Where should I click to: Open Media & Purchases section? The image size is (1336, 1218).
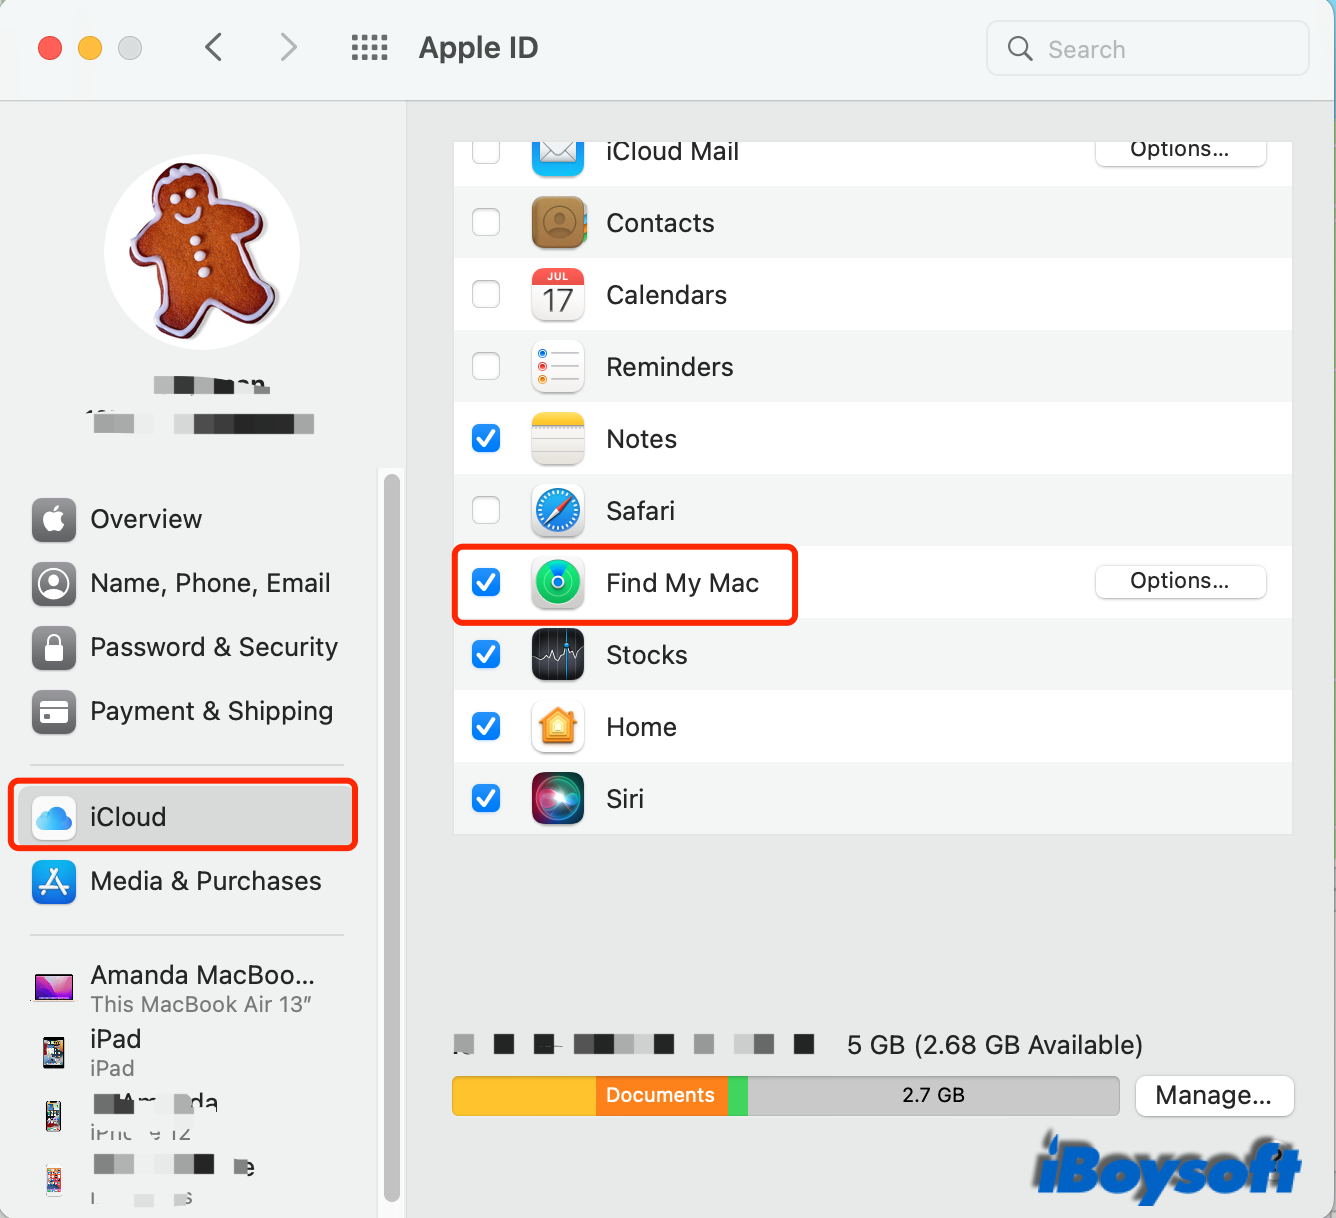coord(205,881)
